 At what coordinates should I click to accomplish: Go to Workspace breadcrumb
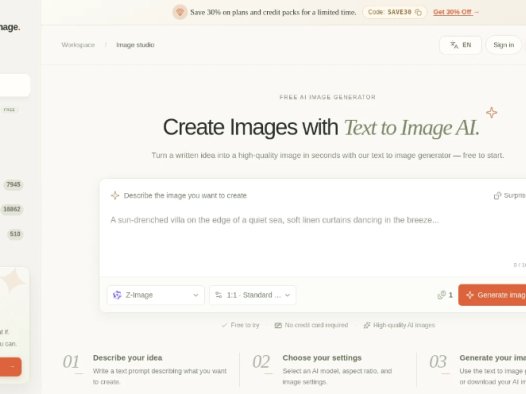(x=78, y=45)
